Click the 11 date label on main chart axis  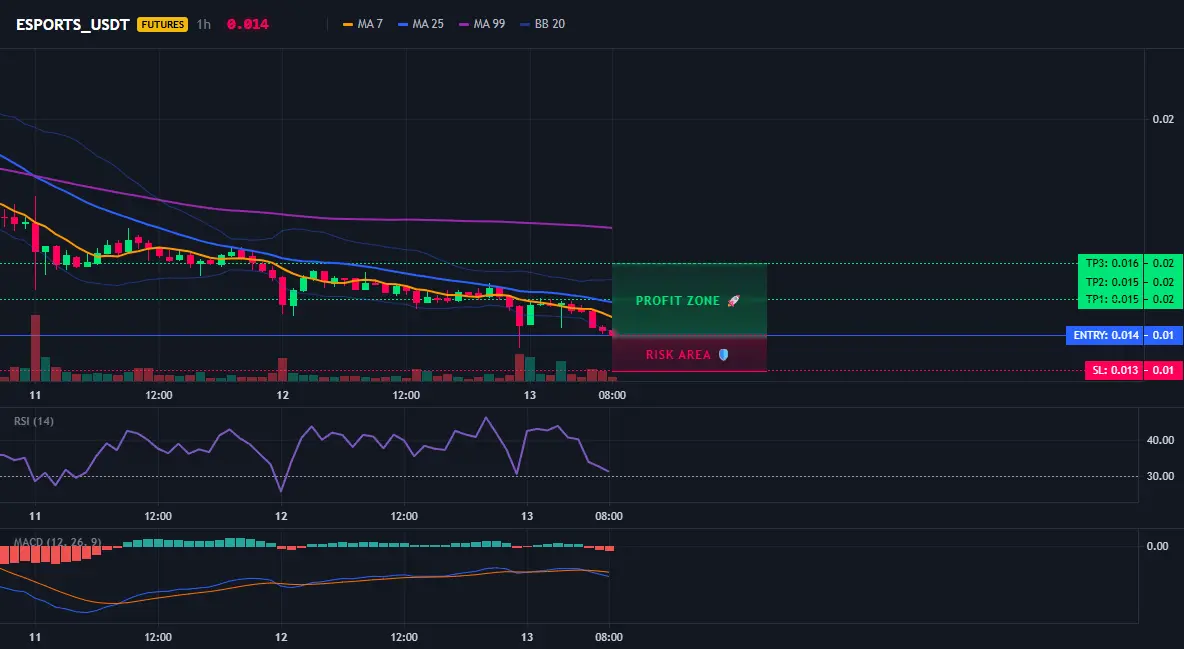click(x=35, y=395)
